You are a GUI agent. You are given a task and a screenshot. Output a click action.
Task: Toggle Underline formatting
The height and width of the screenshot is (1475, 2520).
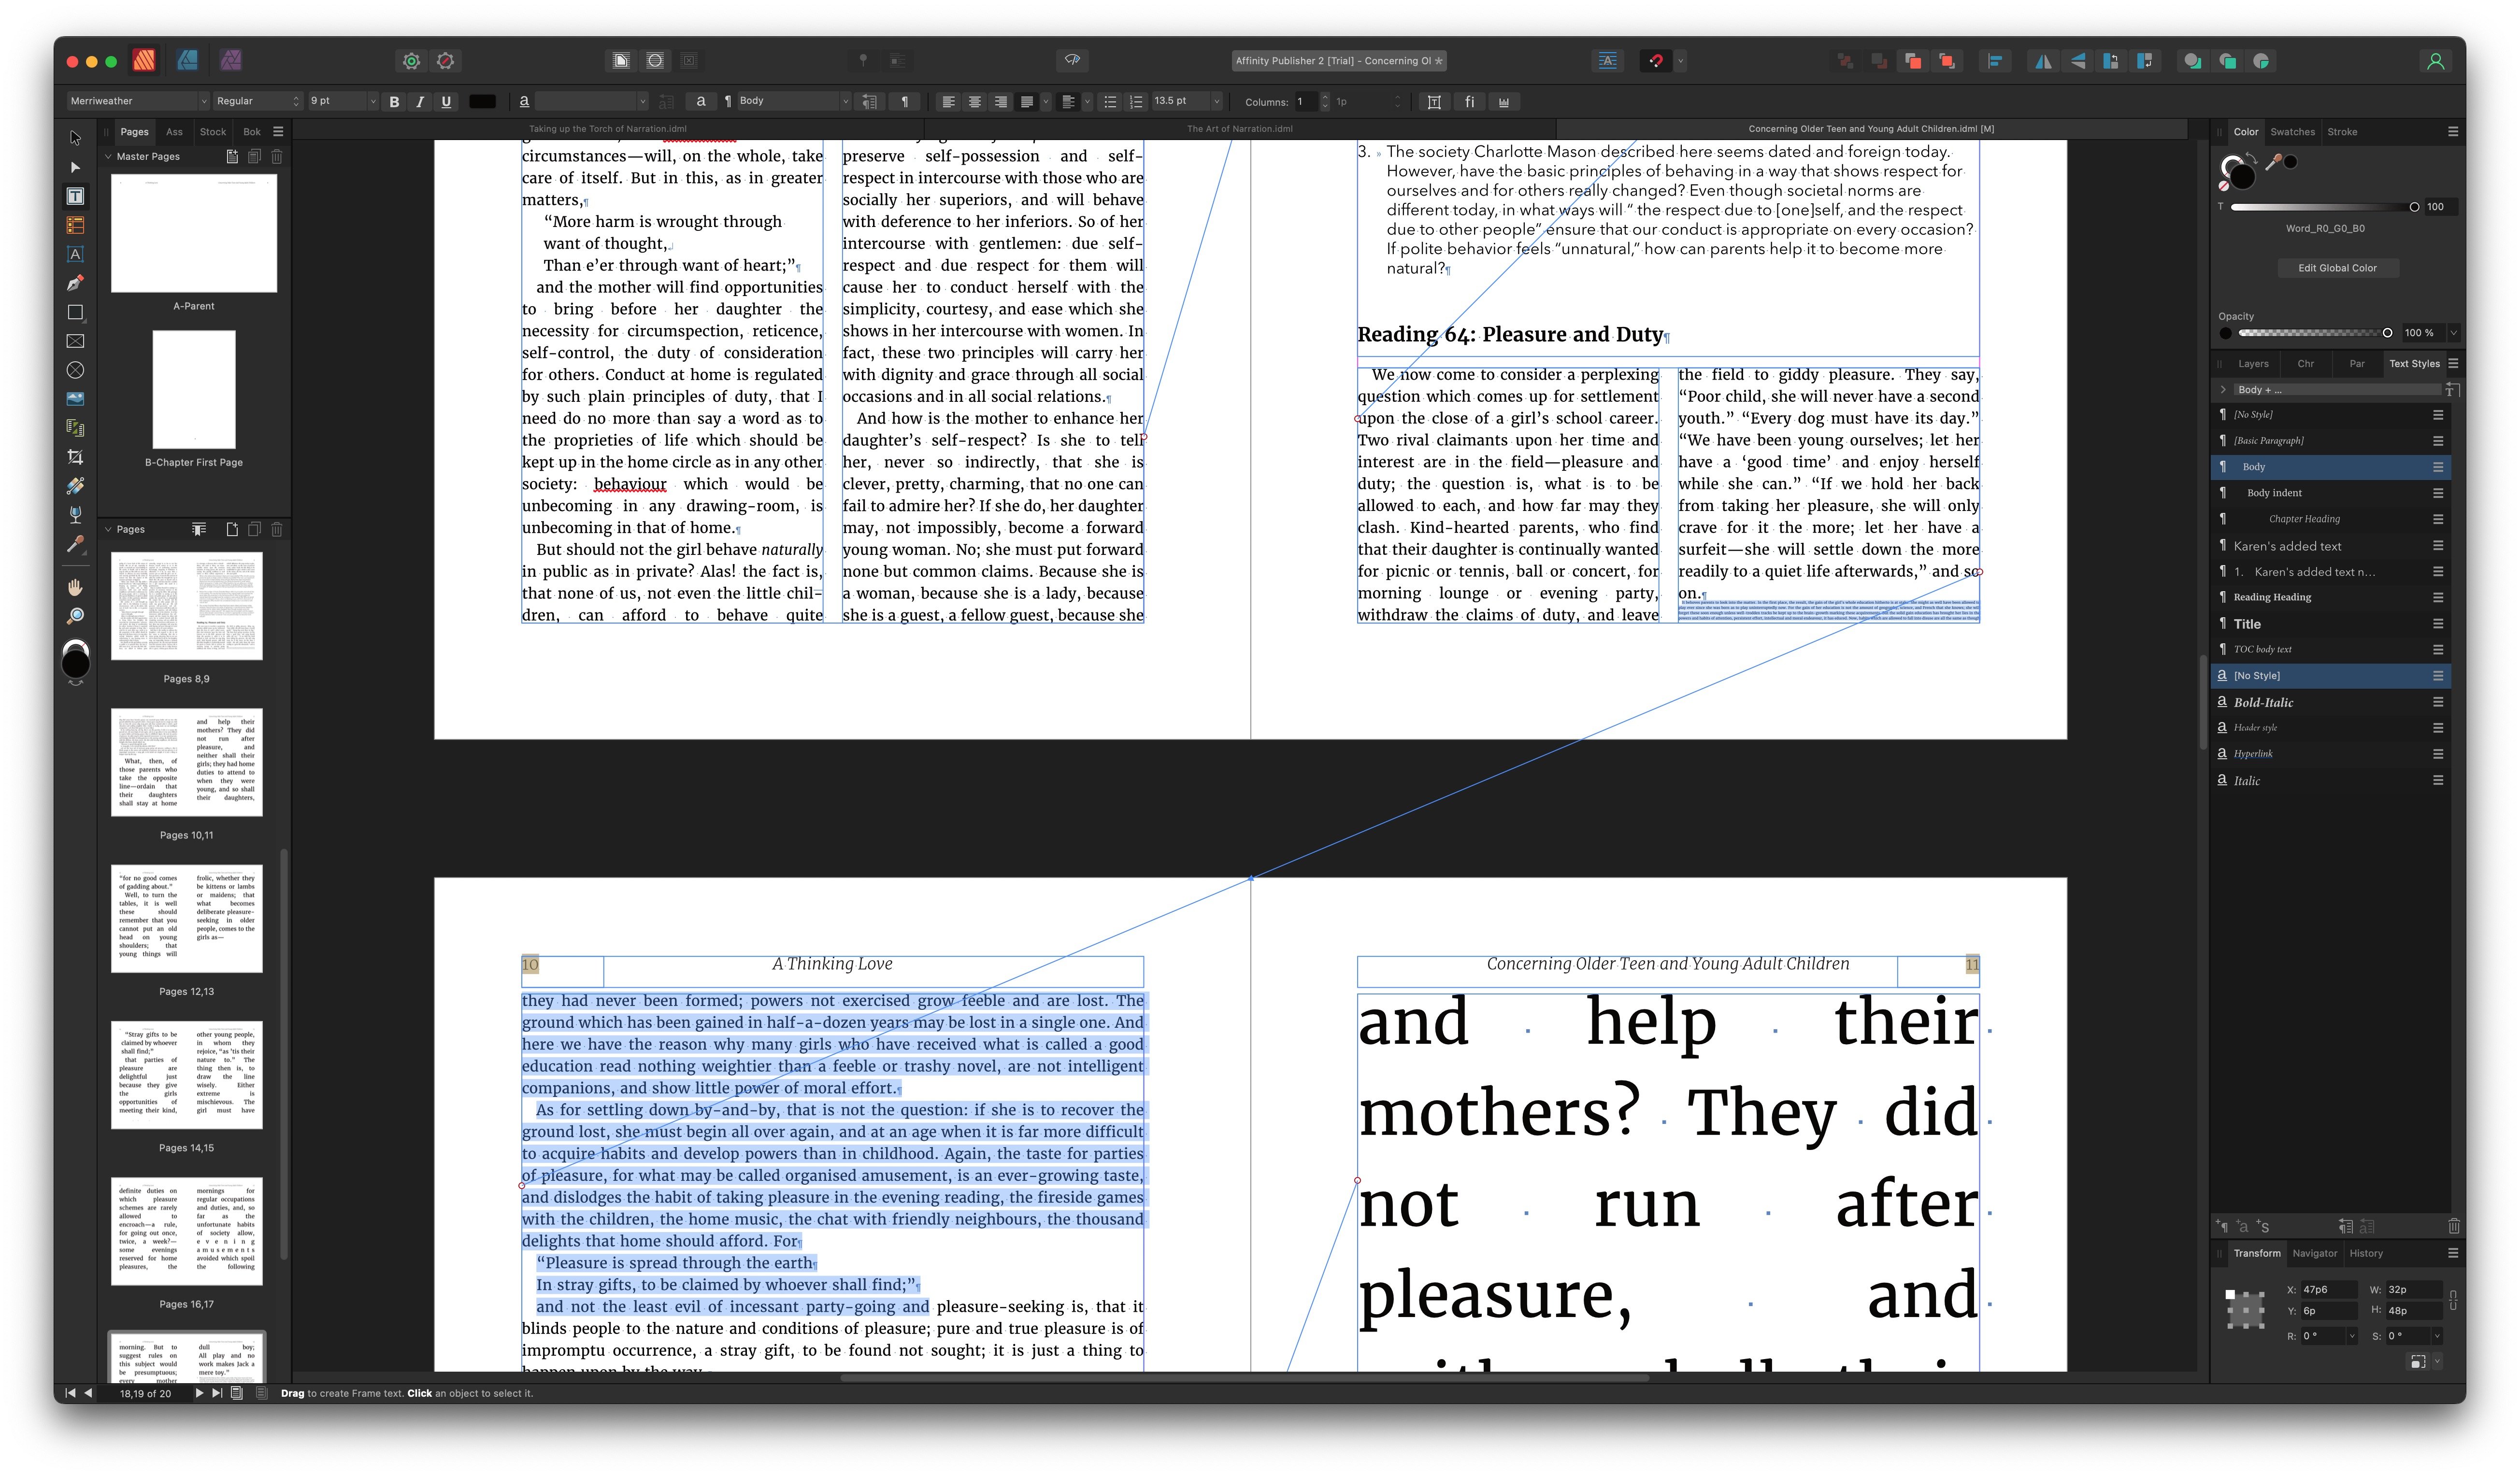coord(446,101)
